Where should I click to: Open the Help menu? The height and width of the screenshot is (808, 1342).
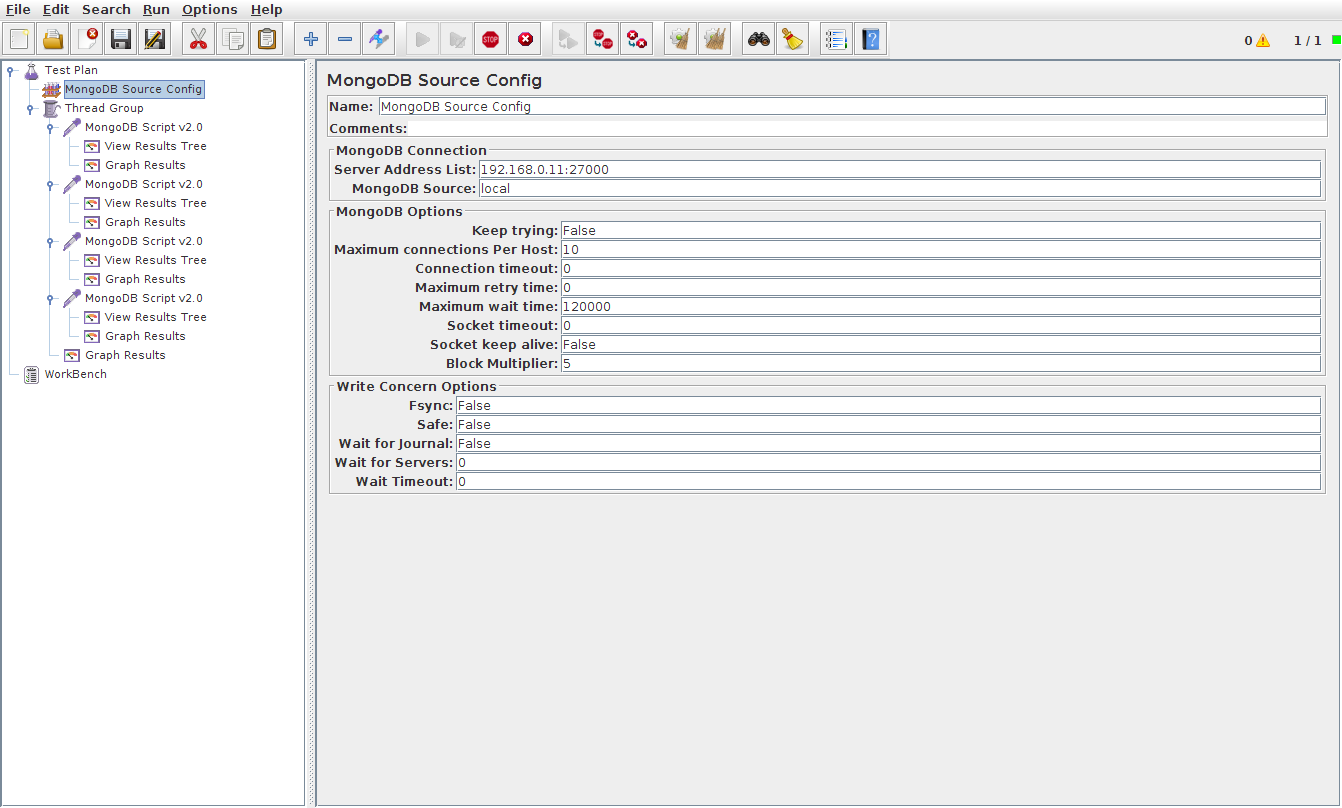(x=267, y=9)
